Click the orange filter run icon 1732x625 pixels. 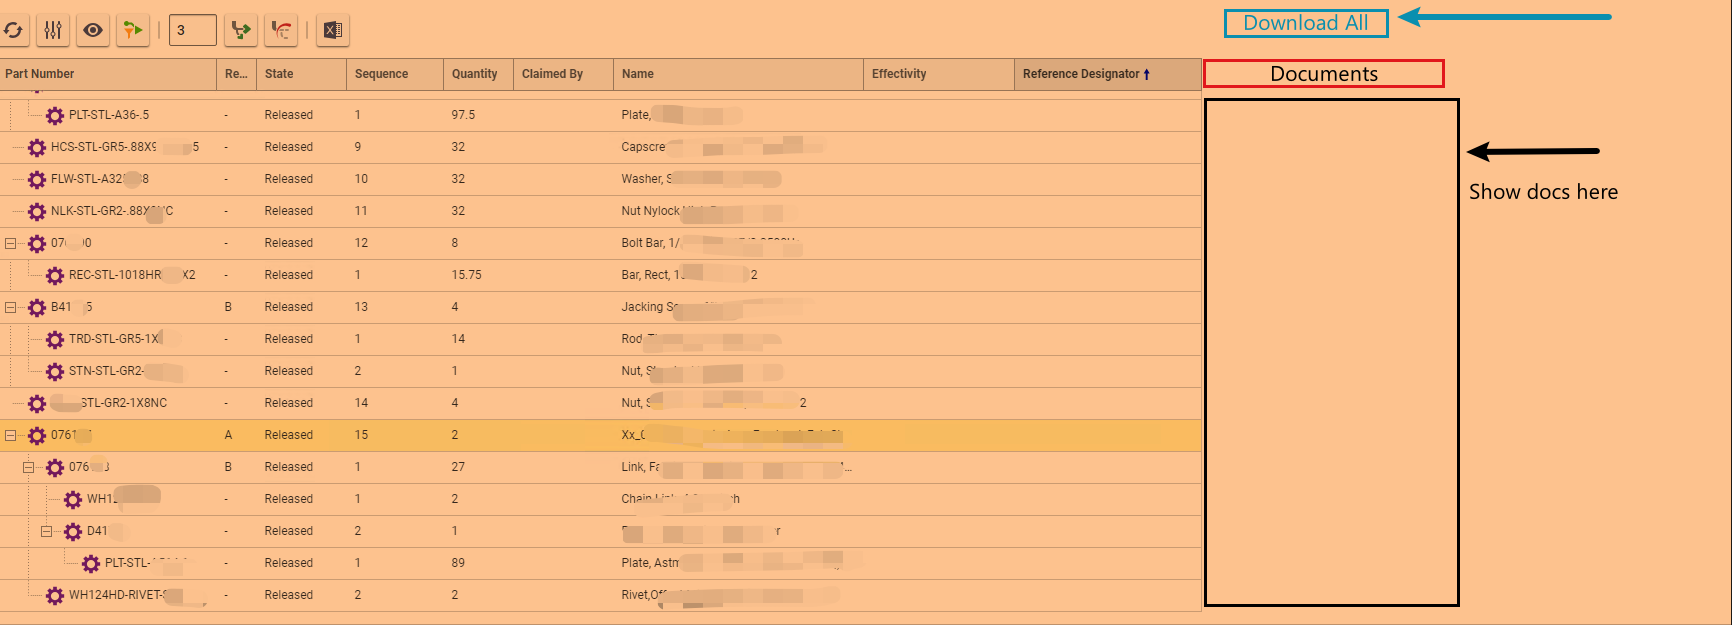(x=133, y=30)
